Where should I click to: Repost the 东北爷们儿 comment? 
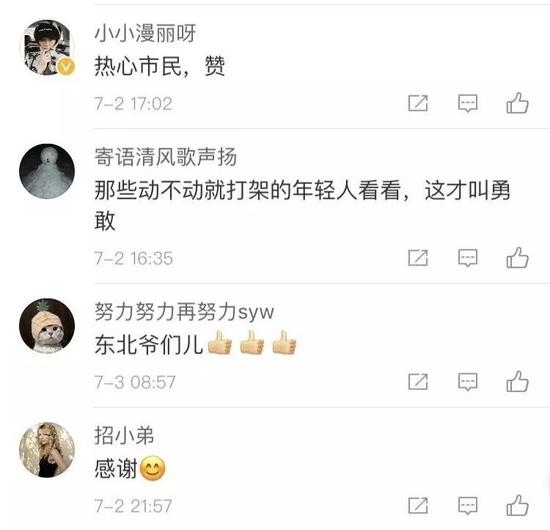point(418,381)
